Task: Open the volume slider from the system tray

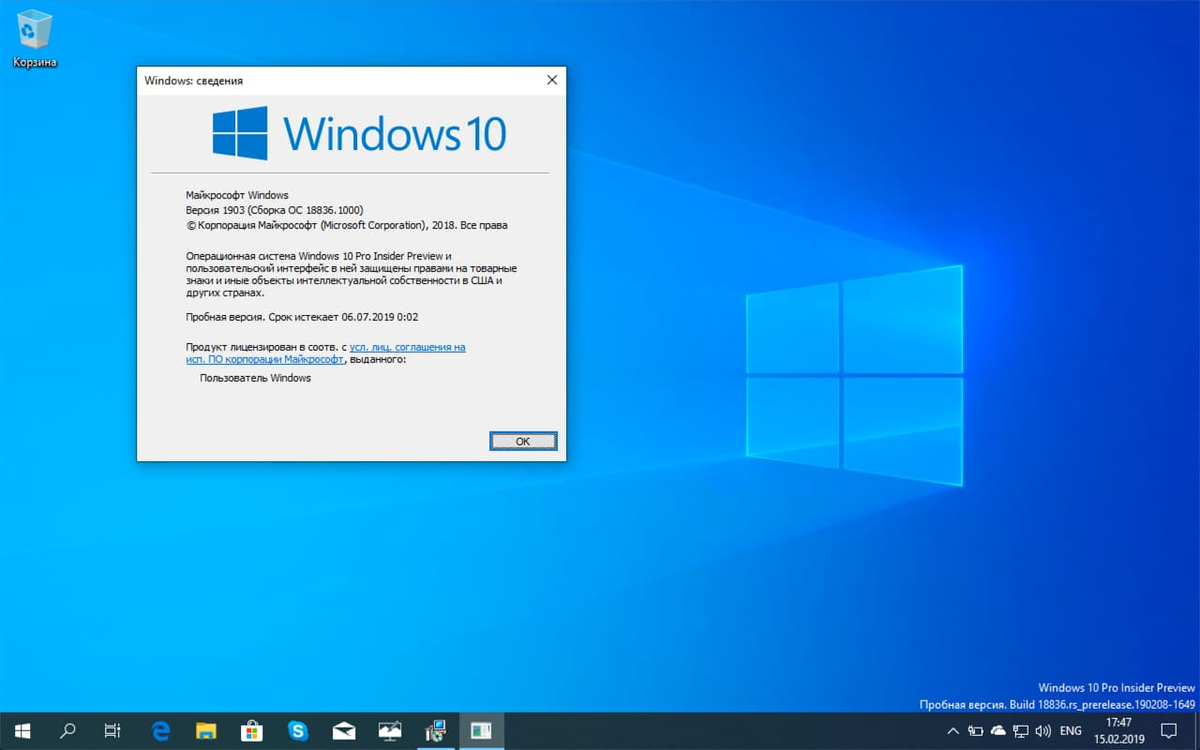Action: [1043, 731]
